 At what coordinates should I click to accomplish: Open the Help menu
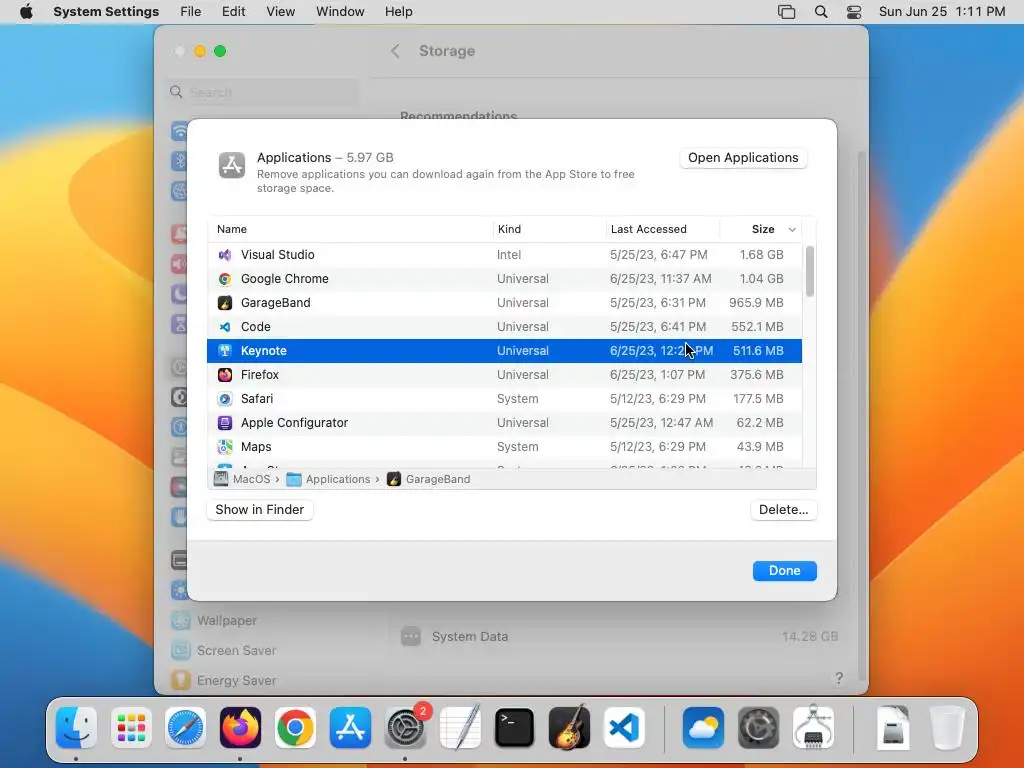[x=398, y=12]
